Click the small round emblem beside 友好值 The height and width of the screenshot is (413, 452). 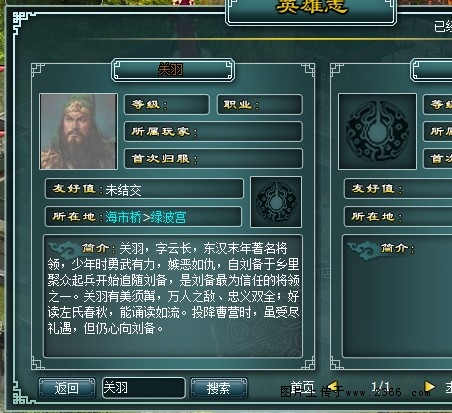[276, 202]
